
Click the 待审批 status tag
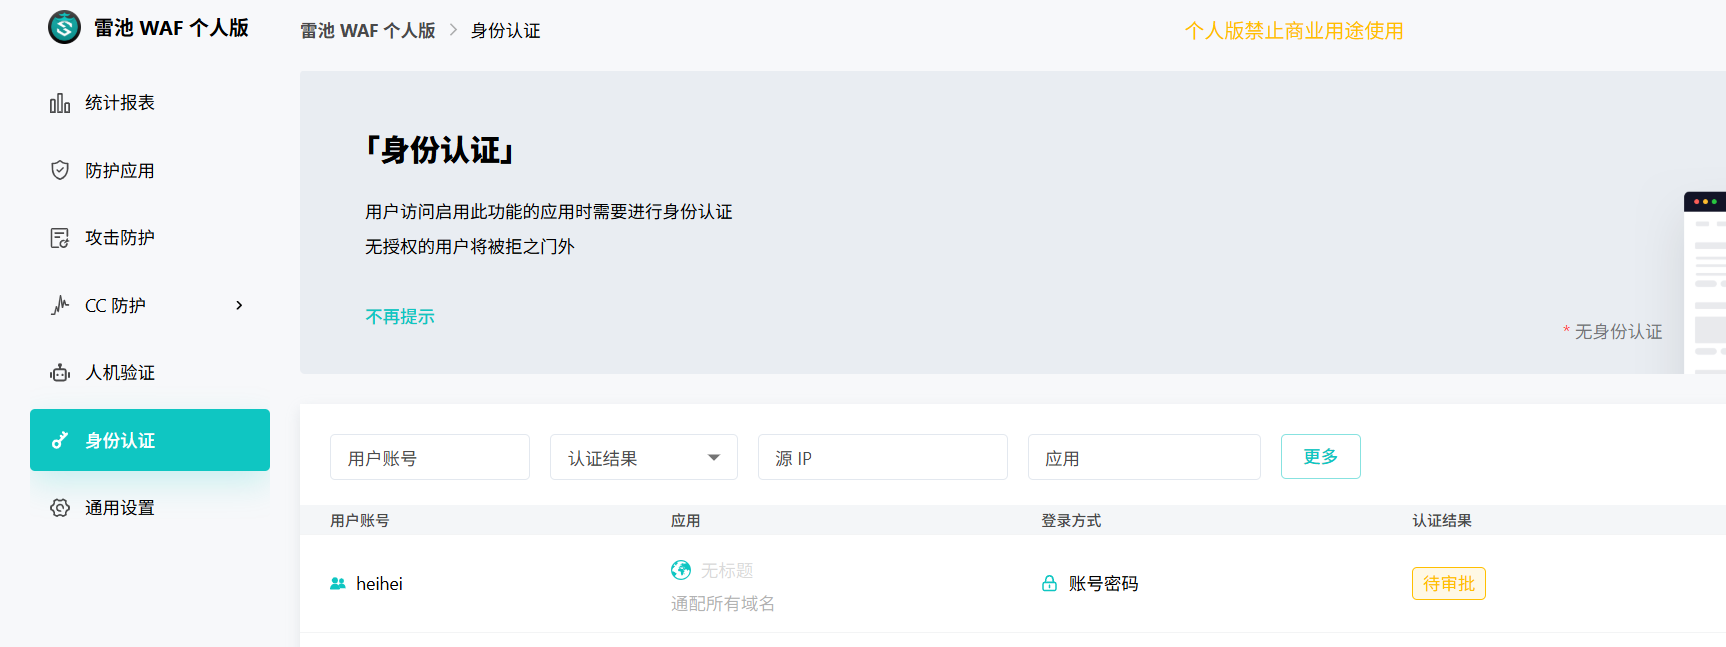tap(1449, 584)
